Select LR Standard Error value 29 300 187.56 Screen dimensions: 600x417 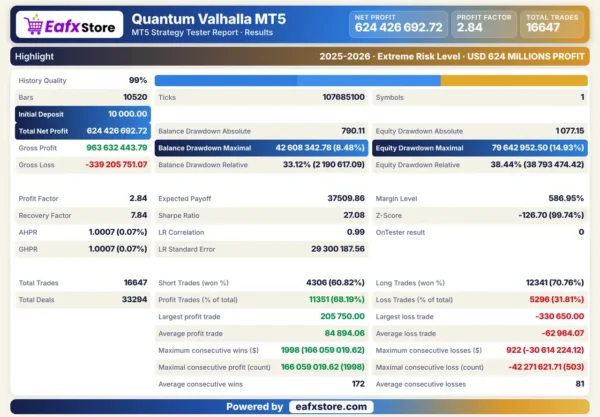click(x=338, y=249)
